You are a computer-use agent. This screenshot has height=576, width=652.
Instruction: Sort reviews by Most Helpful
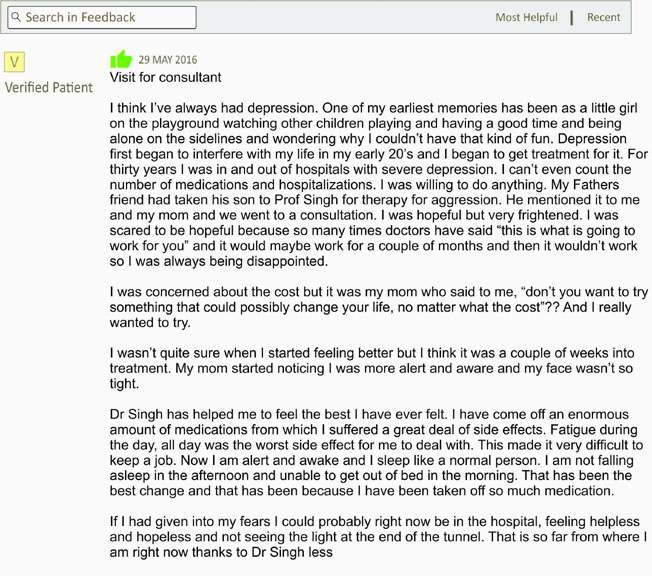coord(526,17)
